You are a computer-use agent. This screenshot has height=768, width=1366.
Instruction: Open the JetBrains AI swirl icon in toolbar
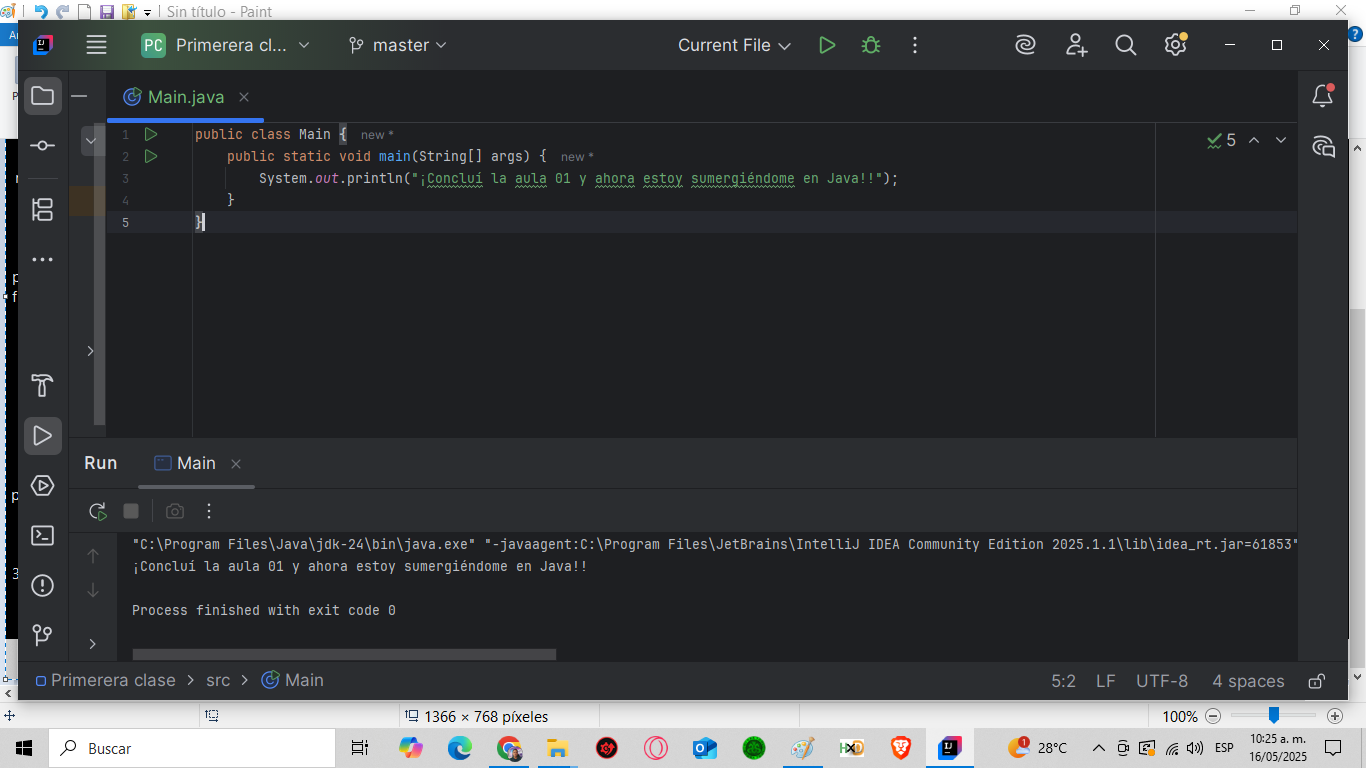pyautogui.click(x=1025, y=45)
